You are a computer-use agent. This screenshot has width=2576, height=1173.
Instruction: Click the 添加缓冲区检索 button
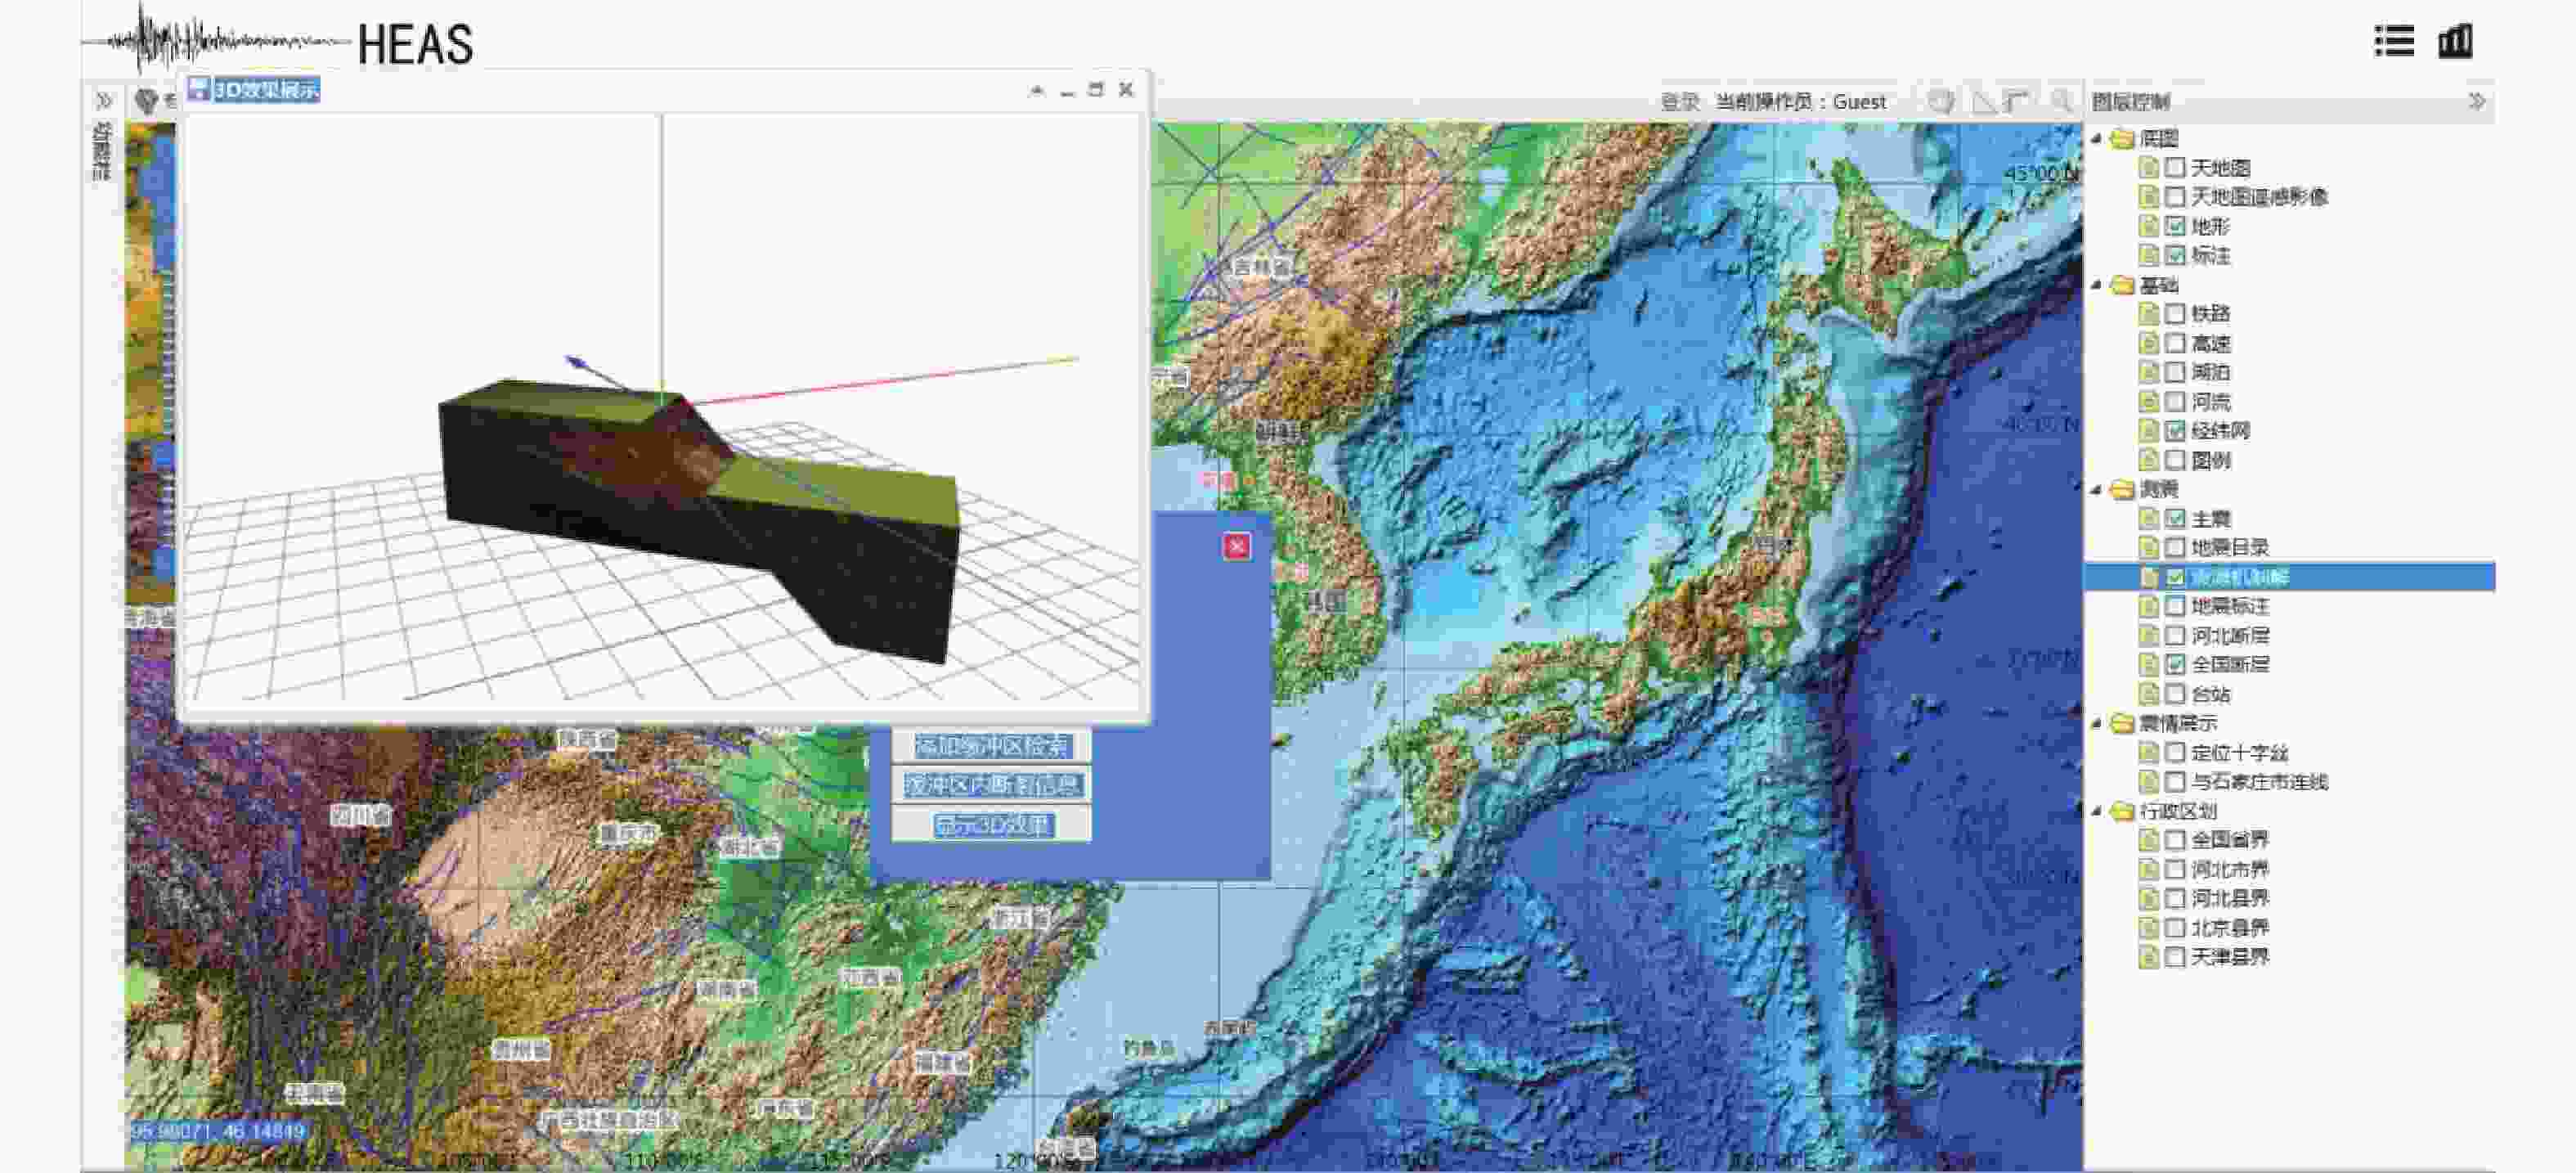991,746
